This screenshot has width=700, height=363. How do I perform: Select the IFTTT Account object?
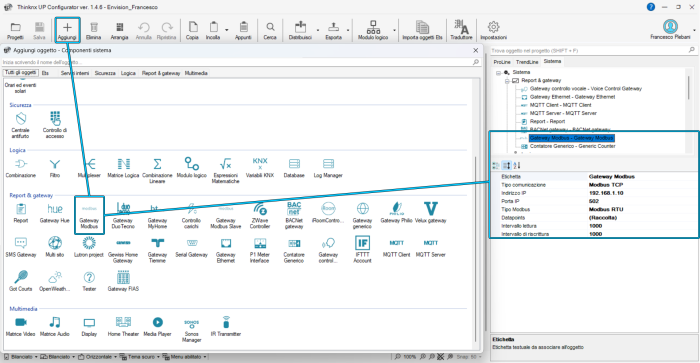click(x=362, y=249)
